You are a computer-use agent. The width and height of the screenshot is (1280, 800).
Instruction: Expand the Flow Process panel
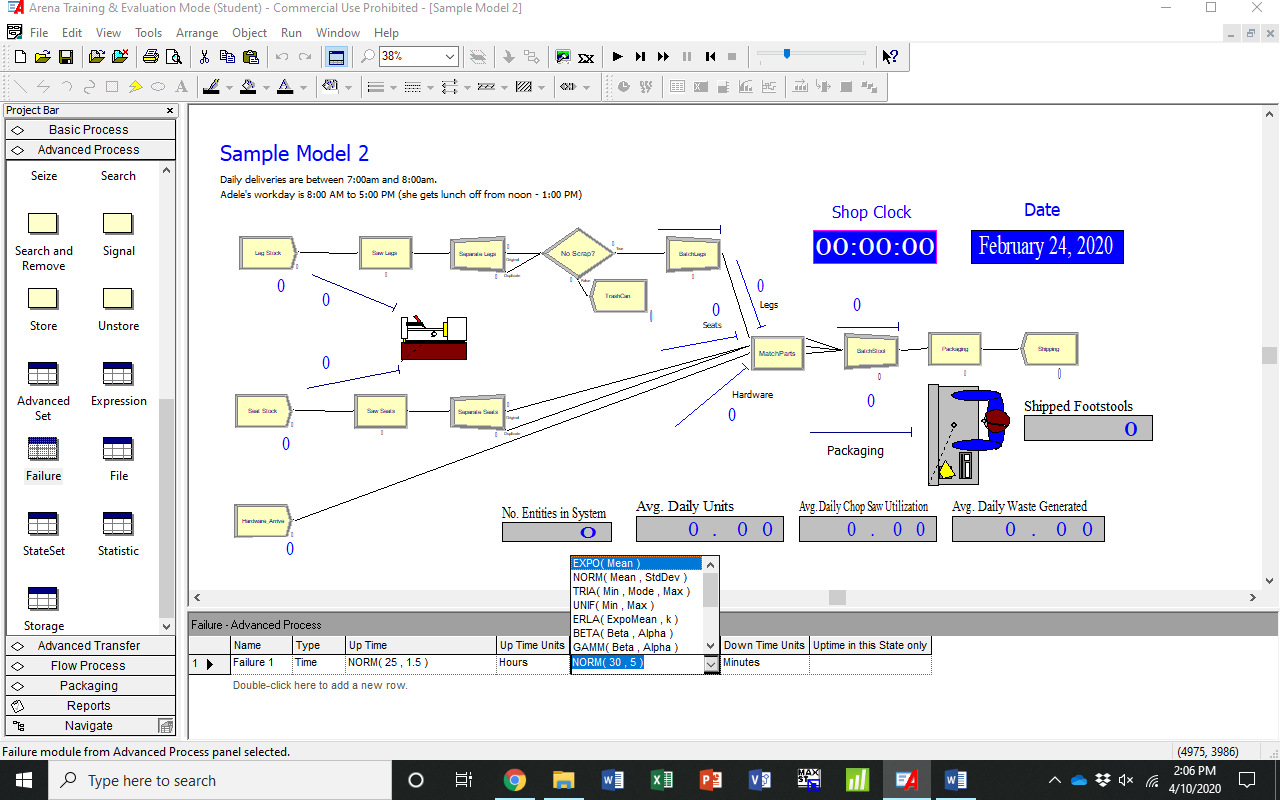pos(90,666)
